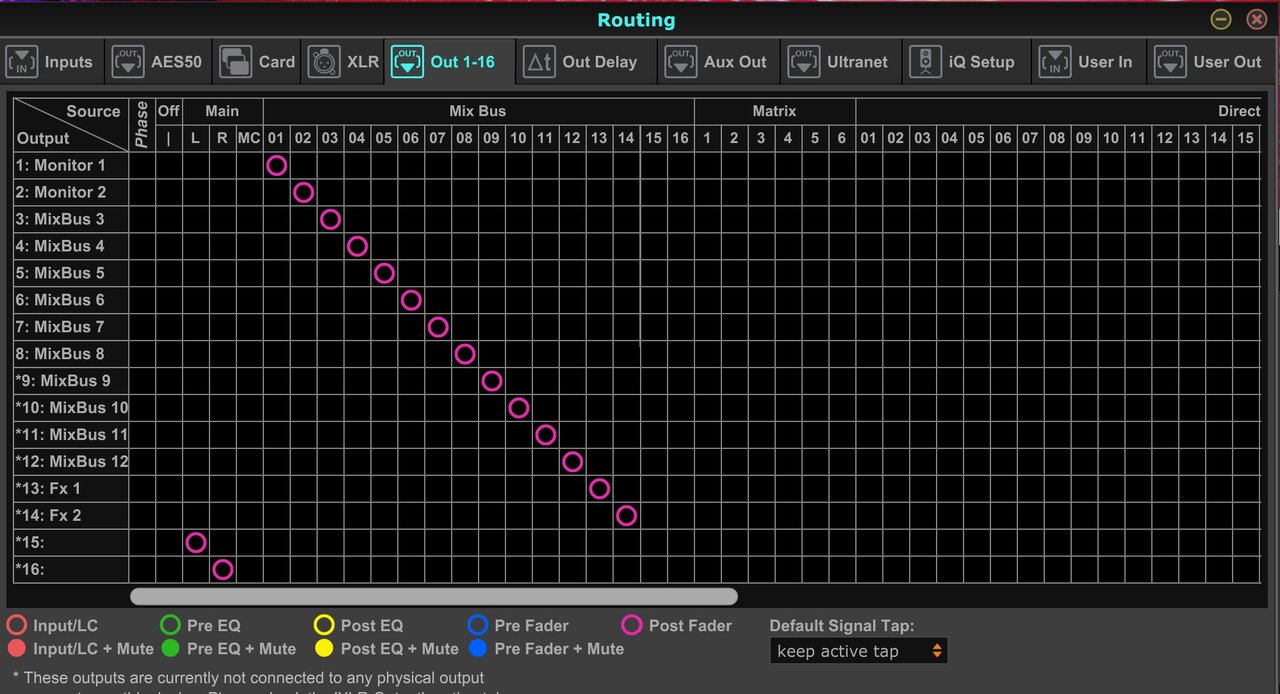Toggle MixBus 5 to Mix Bus 05 point
This screenshot has width=1280, height=694.
point(384,273)
